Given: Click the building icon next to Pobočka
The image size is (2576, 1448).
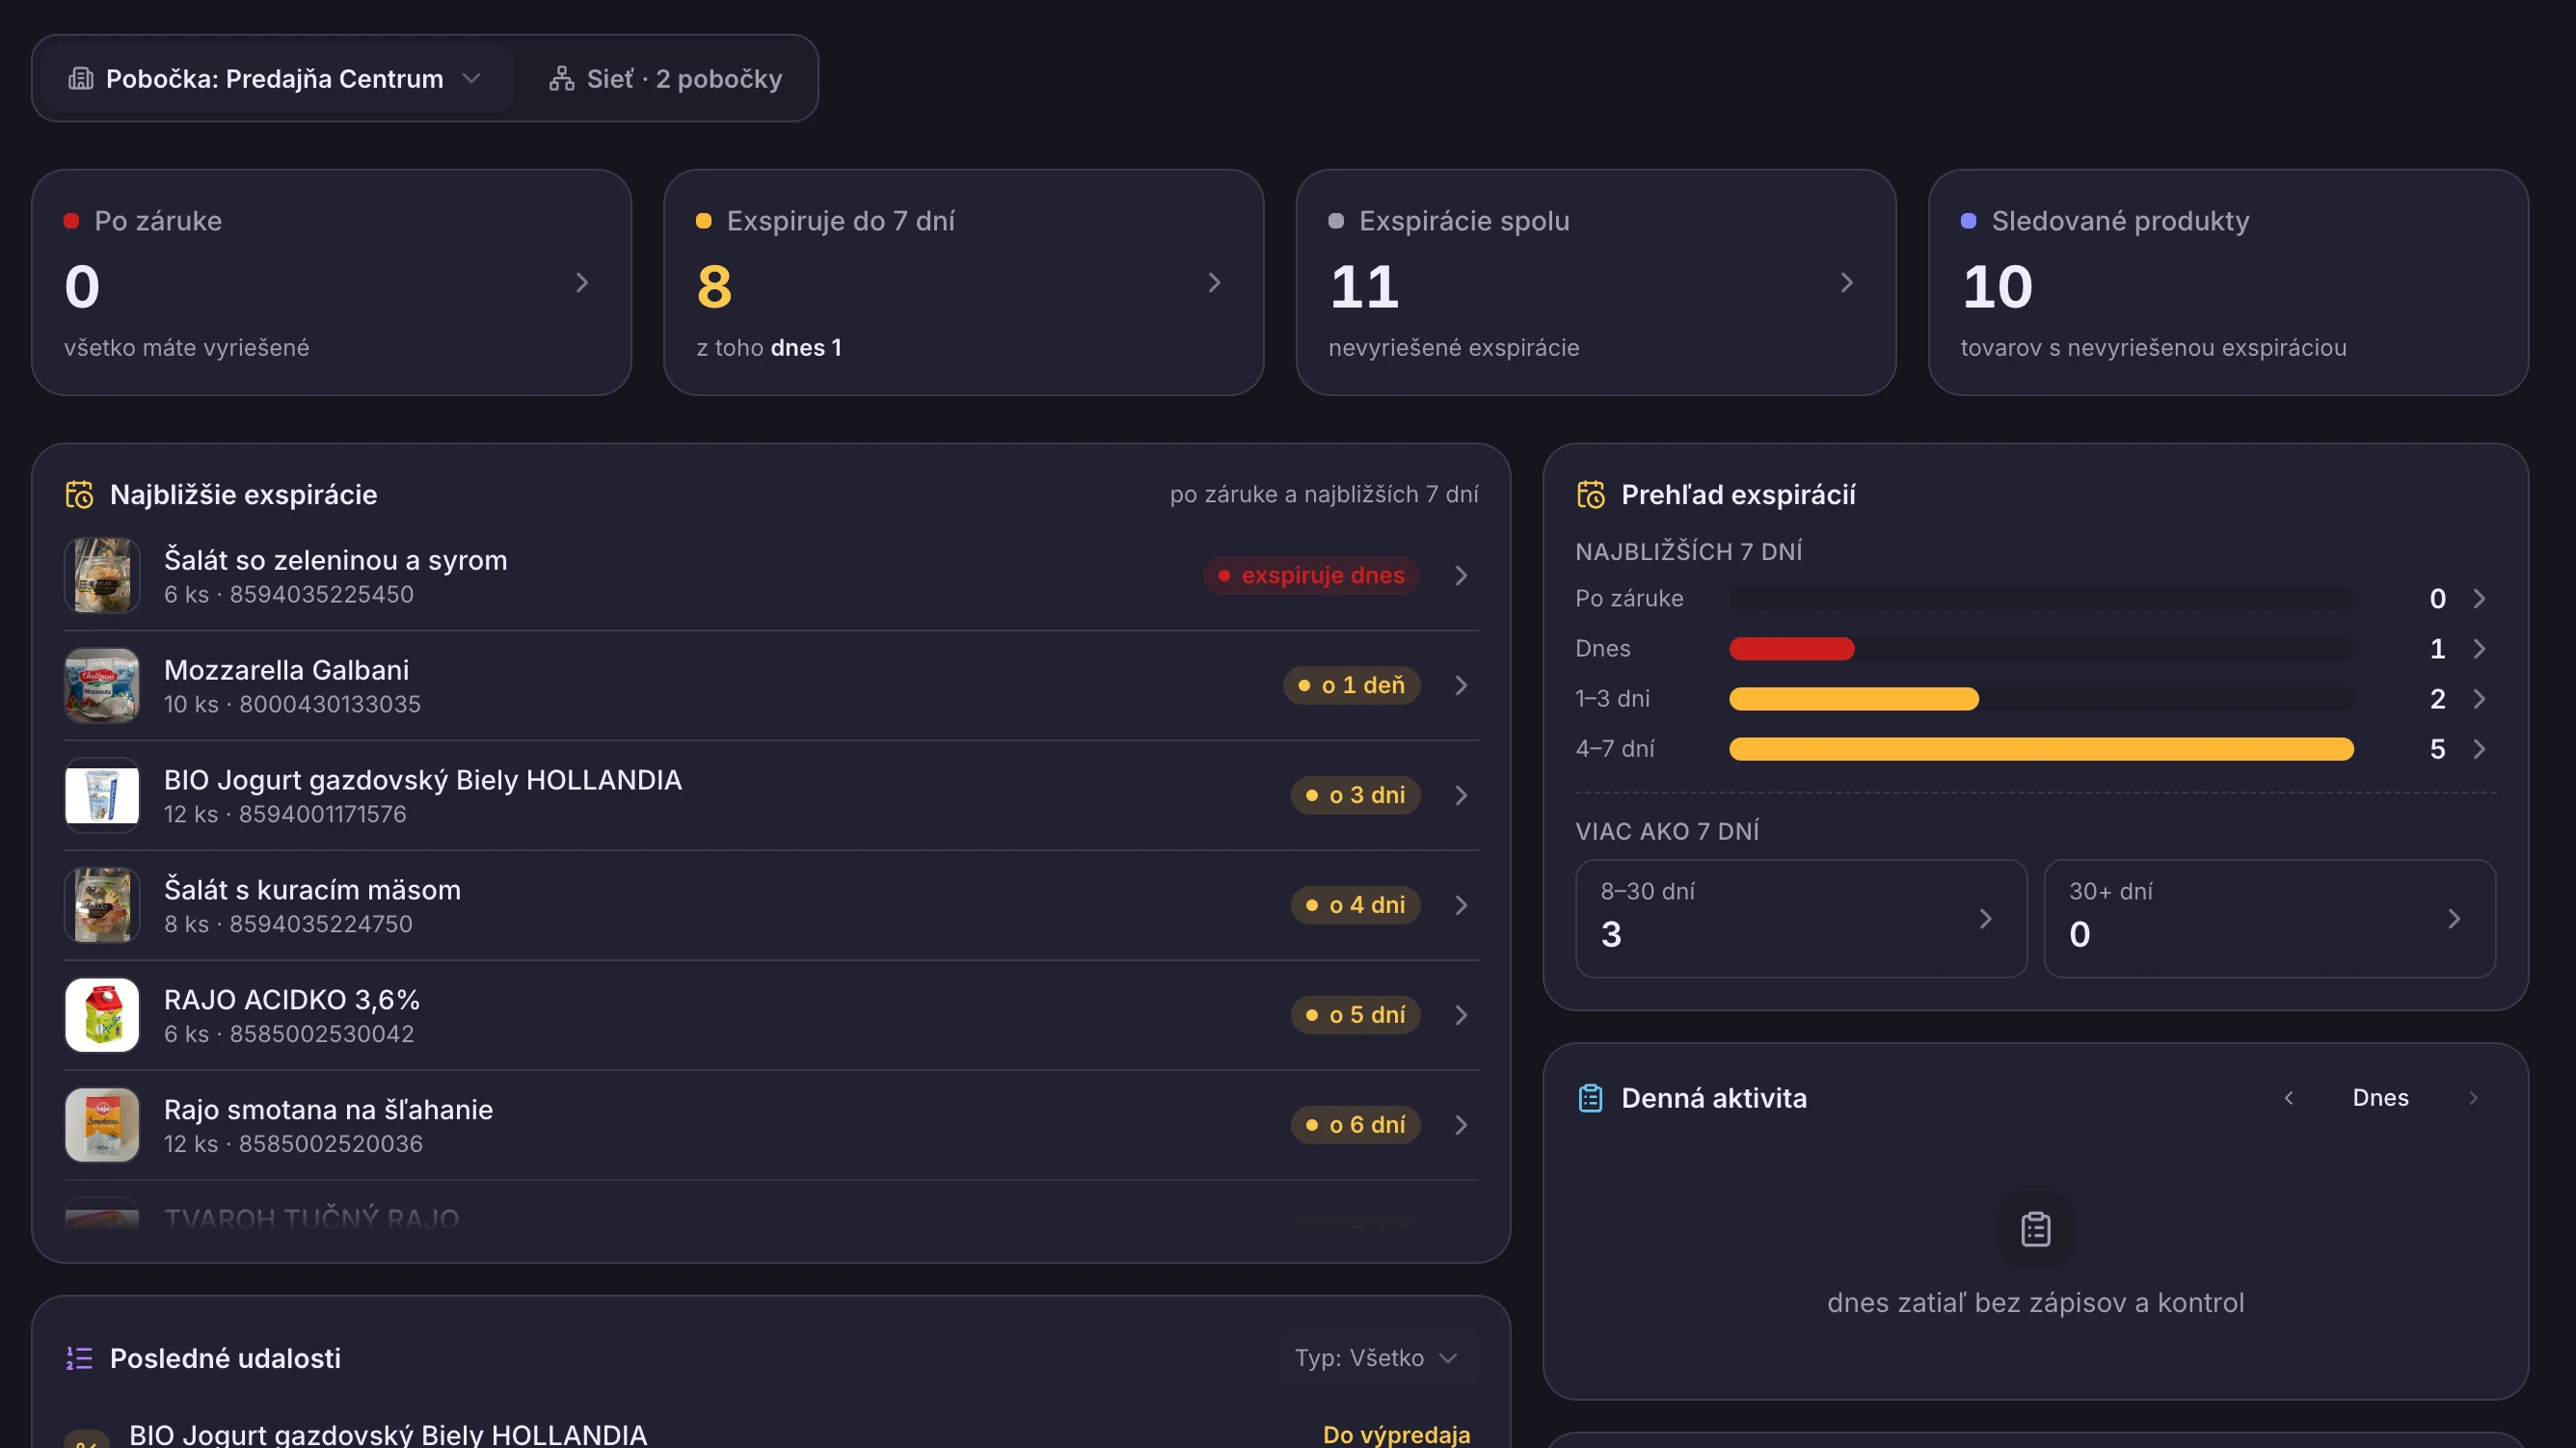Looking at the screenshot, I should pos(80,78).
